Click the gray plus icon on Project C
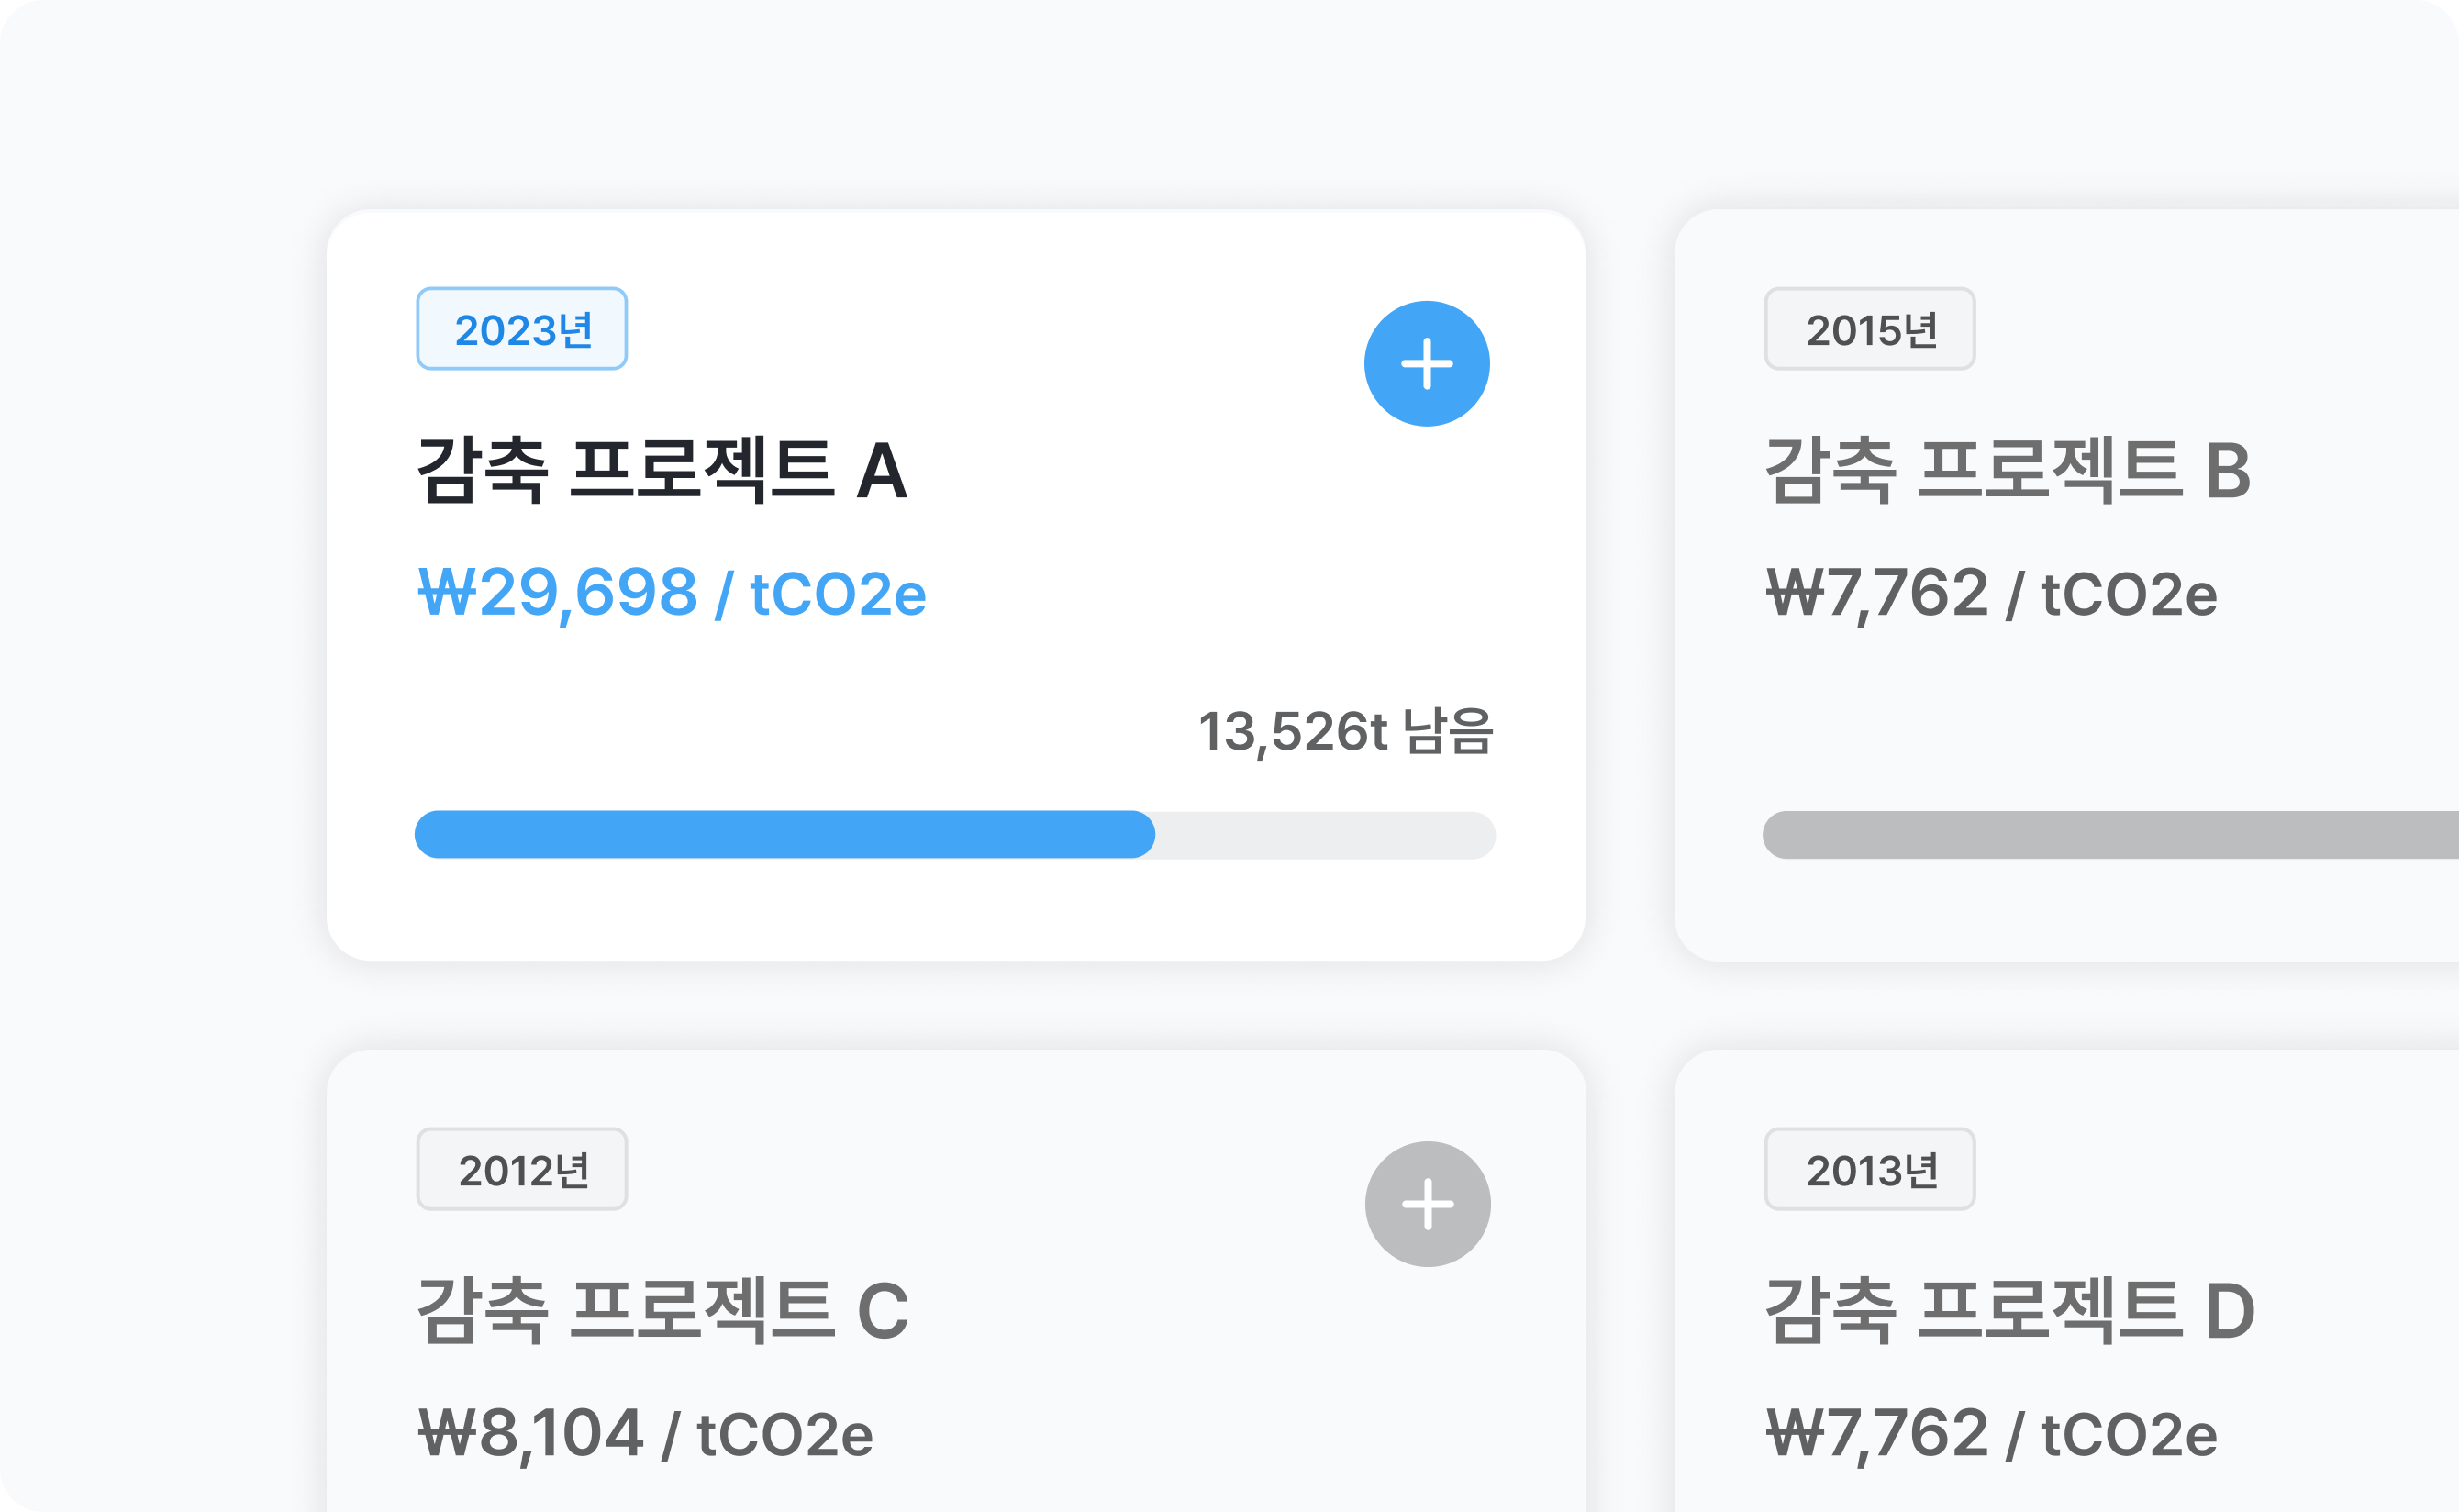Viewport: 2459px width, 1512px height. 1427,1204
